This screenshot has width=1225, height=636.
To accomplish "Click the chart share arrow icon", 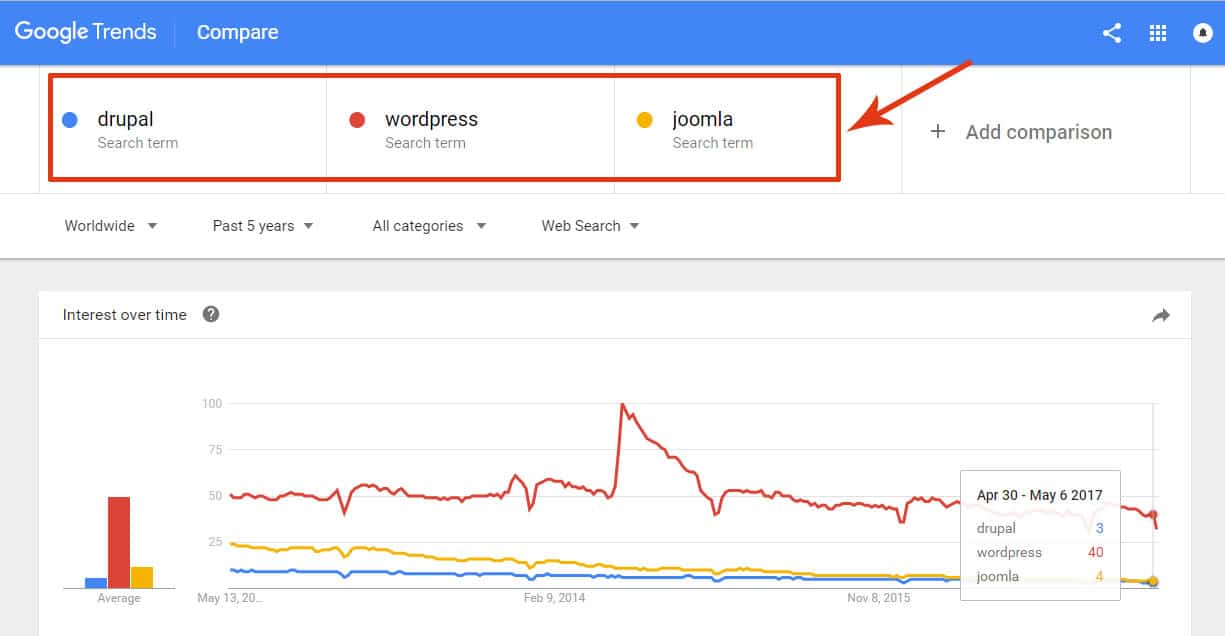I will (1160, 316).
